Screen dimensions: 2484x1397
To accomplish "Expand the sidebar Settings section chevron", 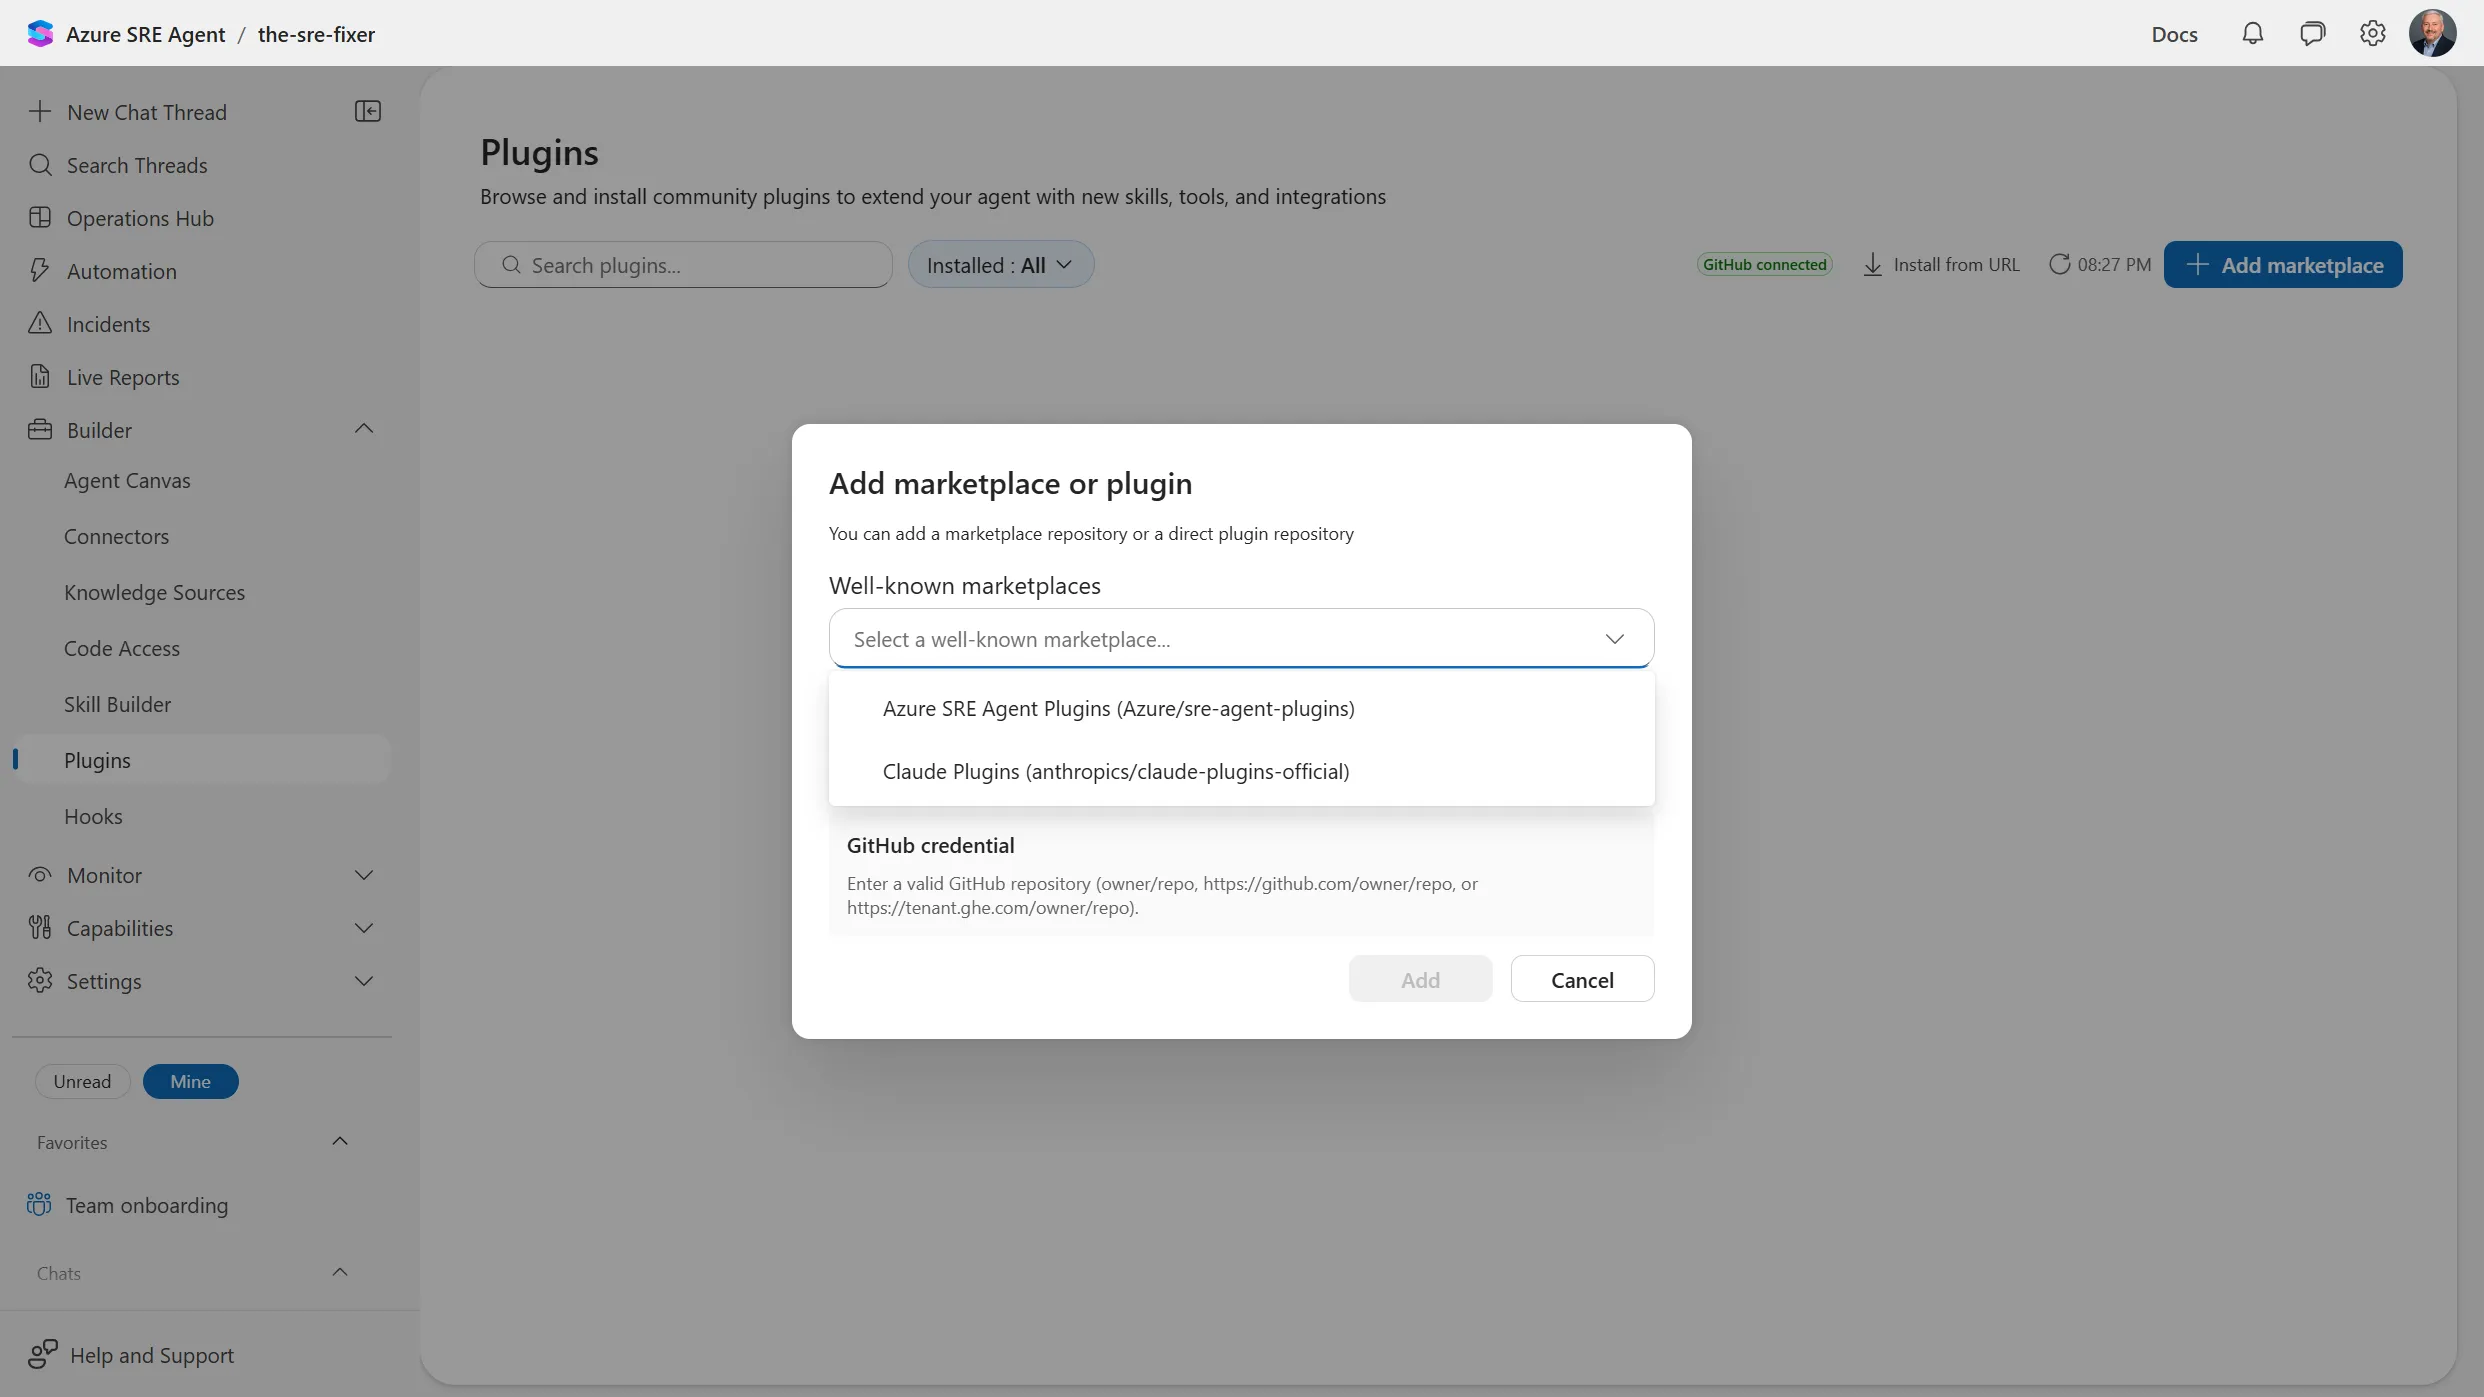I will (364, 981).
